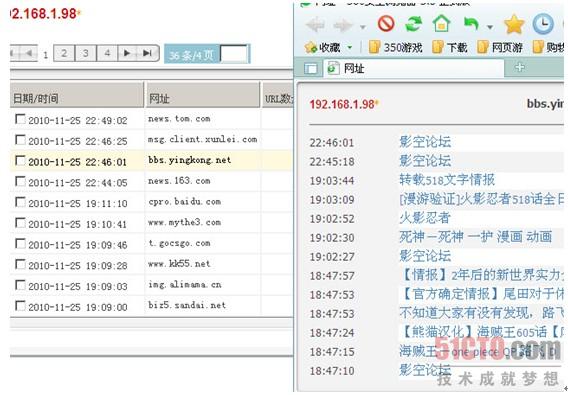Select timestamp 2010-11-25 19:09:00
The image size is (568, 395).
pos(78,307)
